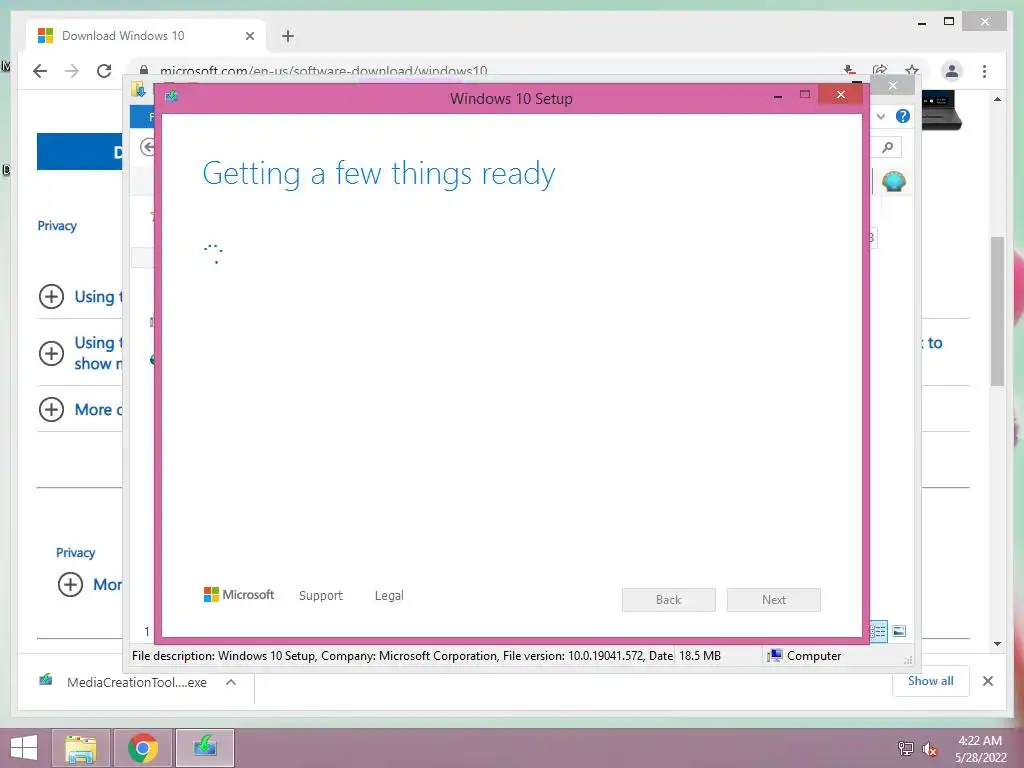The width and height of the screenshot is (1024, 768).
Task: Expand Explorer ribbon chevron
Action: [x=881, y=116]
